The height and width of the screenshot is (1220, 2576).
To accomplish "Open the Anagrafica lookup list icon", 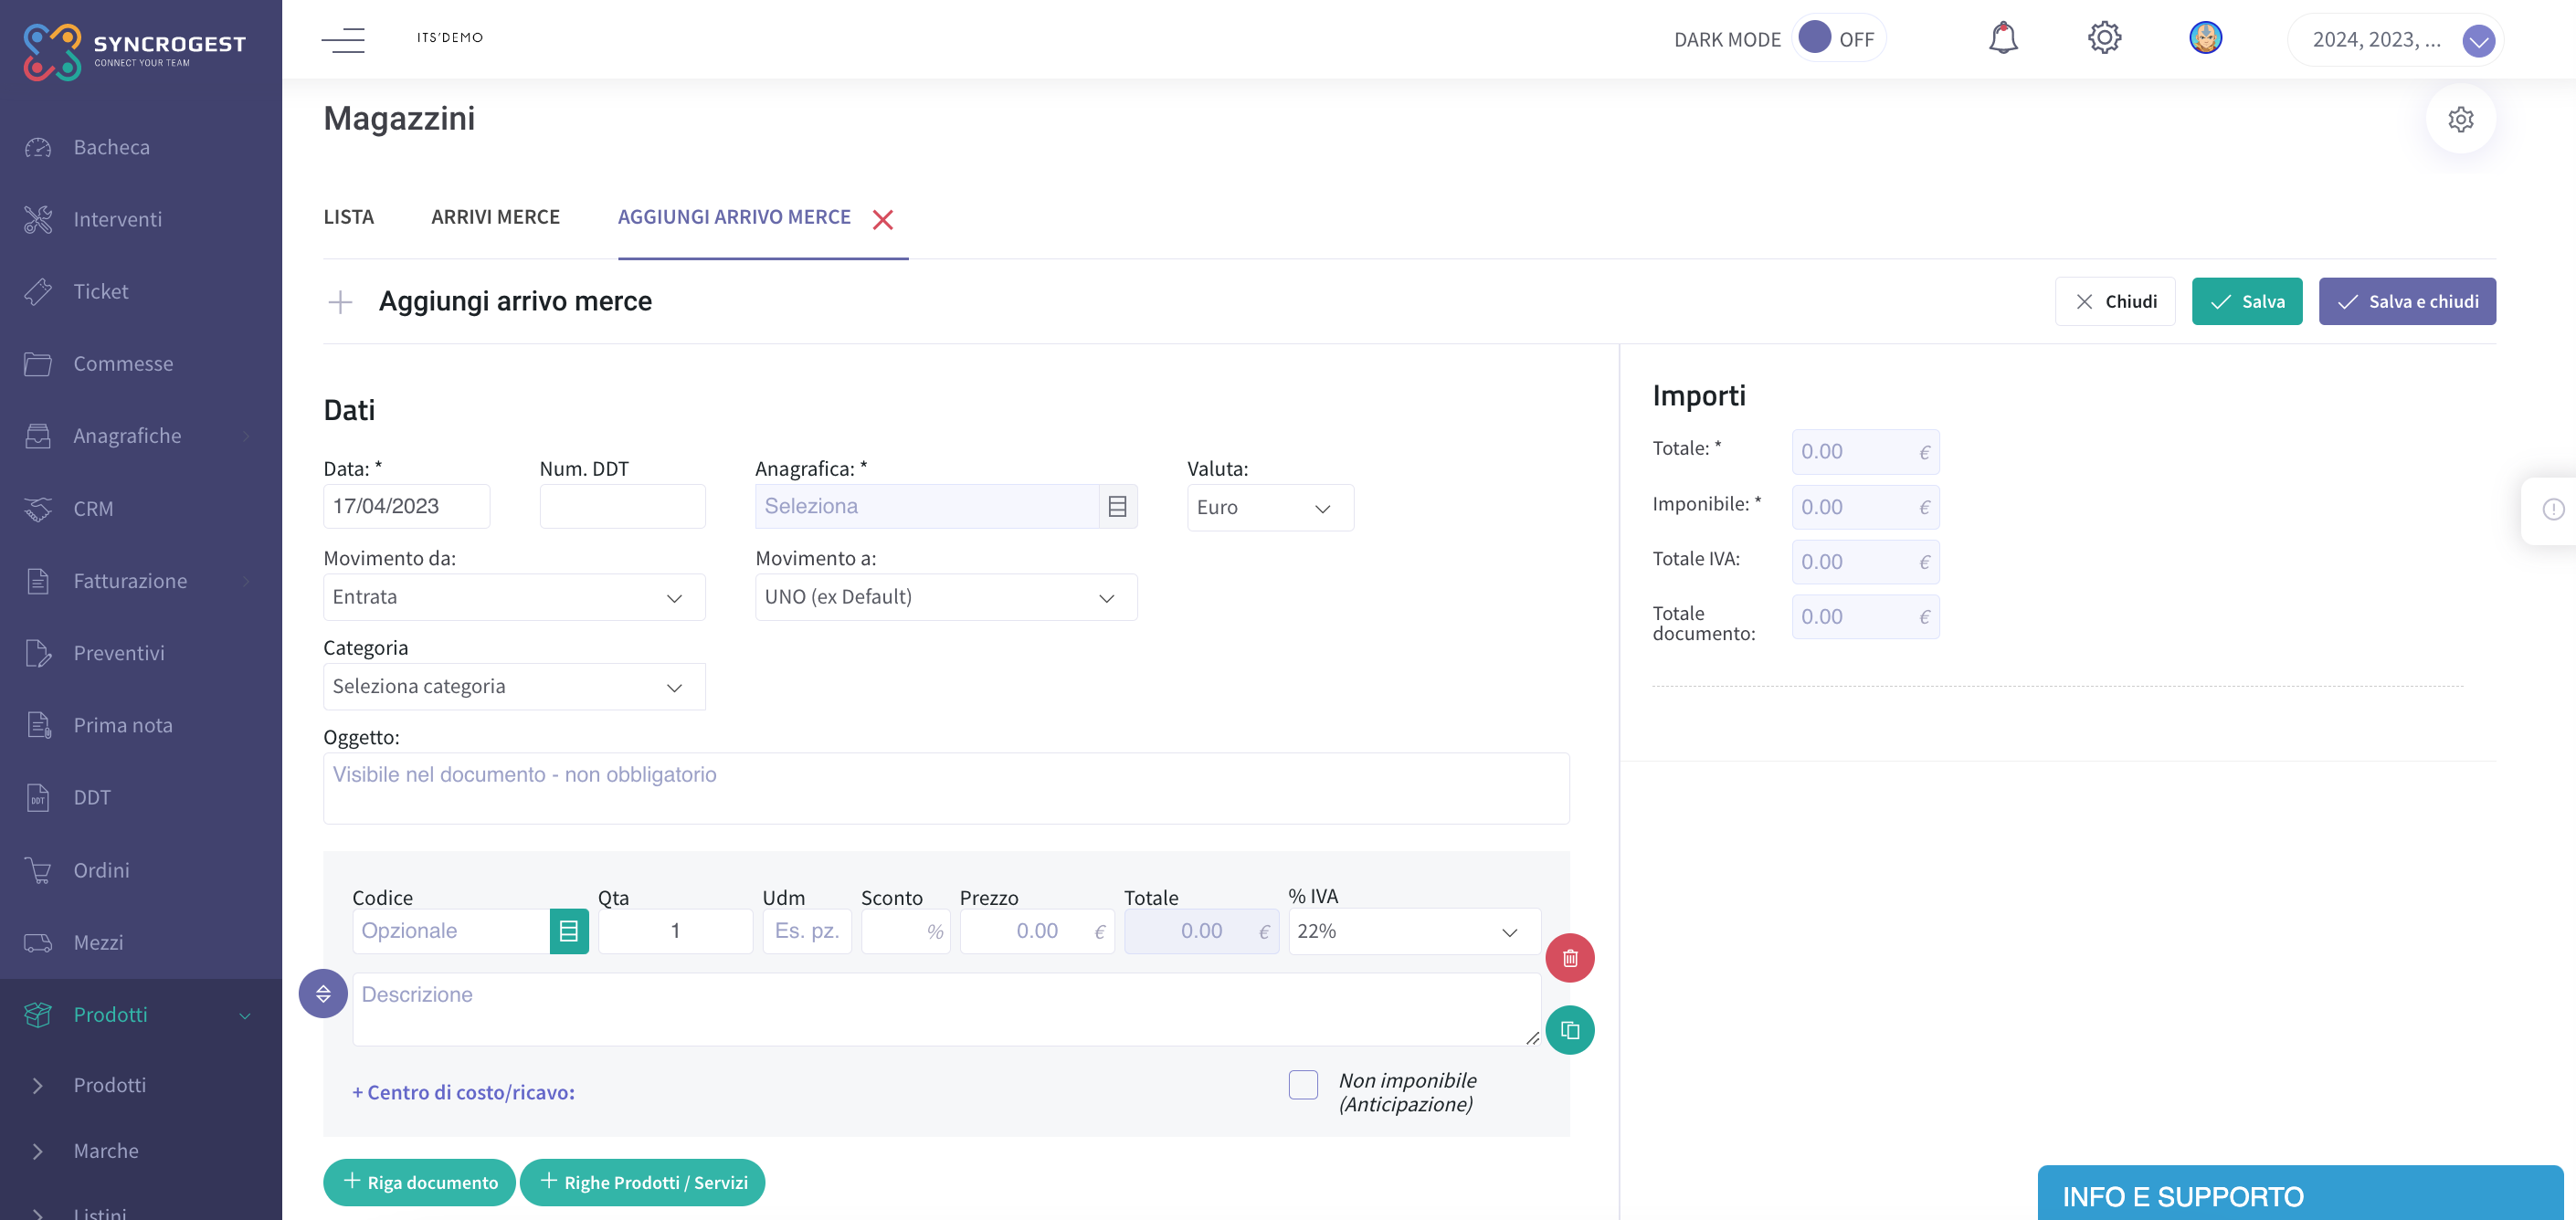I will pos(1117,506).
